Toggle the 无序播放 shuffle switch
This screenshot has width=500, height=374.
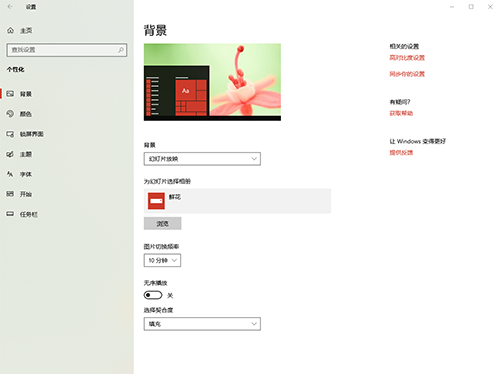coord(153,295)
